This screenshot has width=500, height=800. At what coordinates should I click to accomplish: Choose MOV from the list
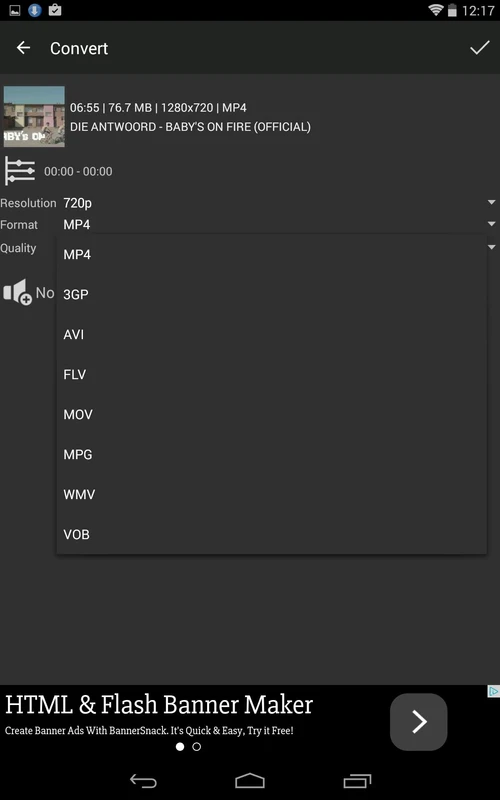[271, 414]
